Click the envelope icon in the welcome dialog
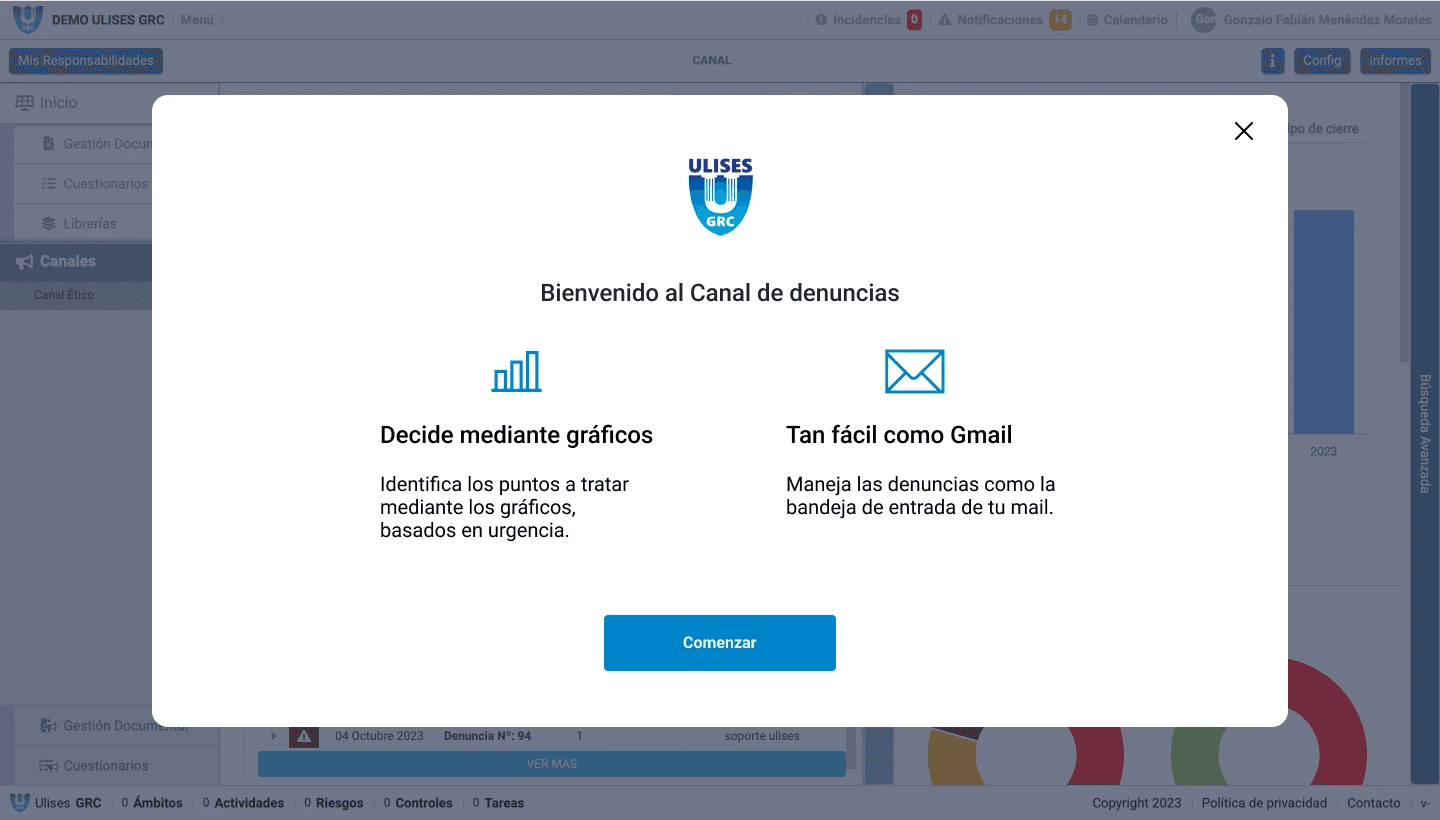Screen dimensions: 1440x820 coord(915,371)
